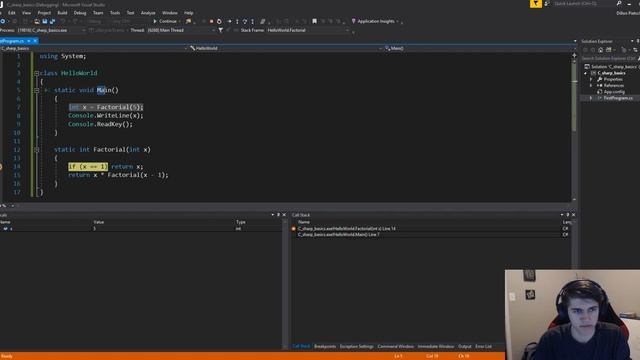Image resolution: width=640 pixels, height=360 pixels.
Task: Click the Quick Launch magnifier icon
Action: tap(619, 4)
